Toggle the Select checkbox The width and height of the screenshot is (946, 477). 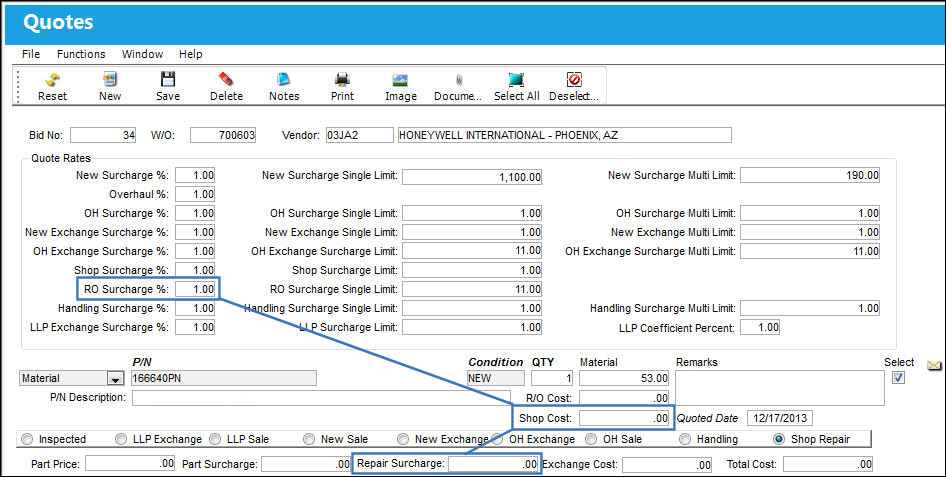click(899, 377)
